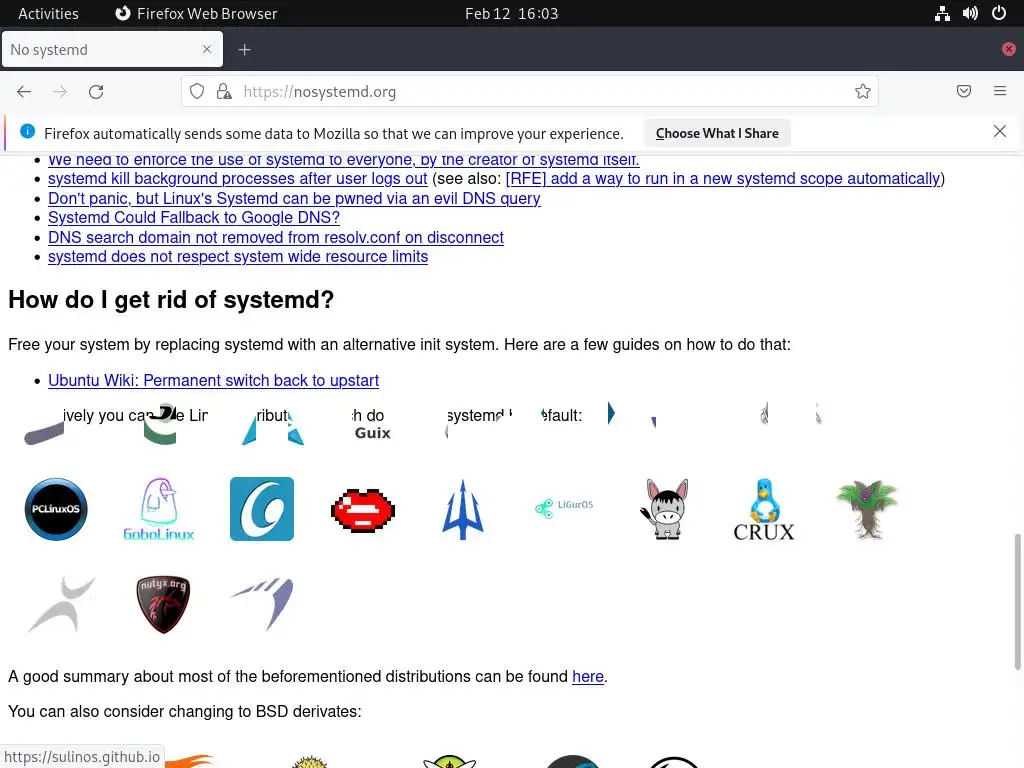Open systemd resource limits link

pyautogui.click(x=238, y=257)
